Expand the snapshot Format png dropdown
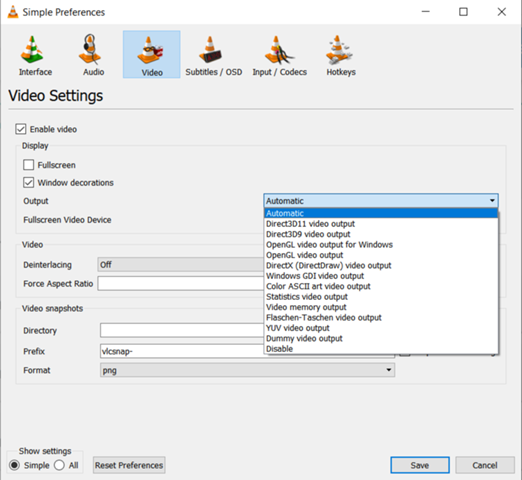522x480 pixels. [x=247, y=370]
